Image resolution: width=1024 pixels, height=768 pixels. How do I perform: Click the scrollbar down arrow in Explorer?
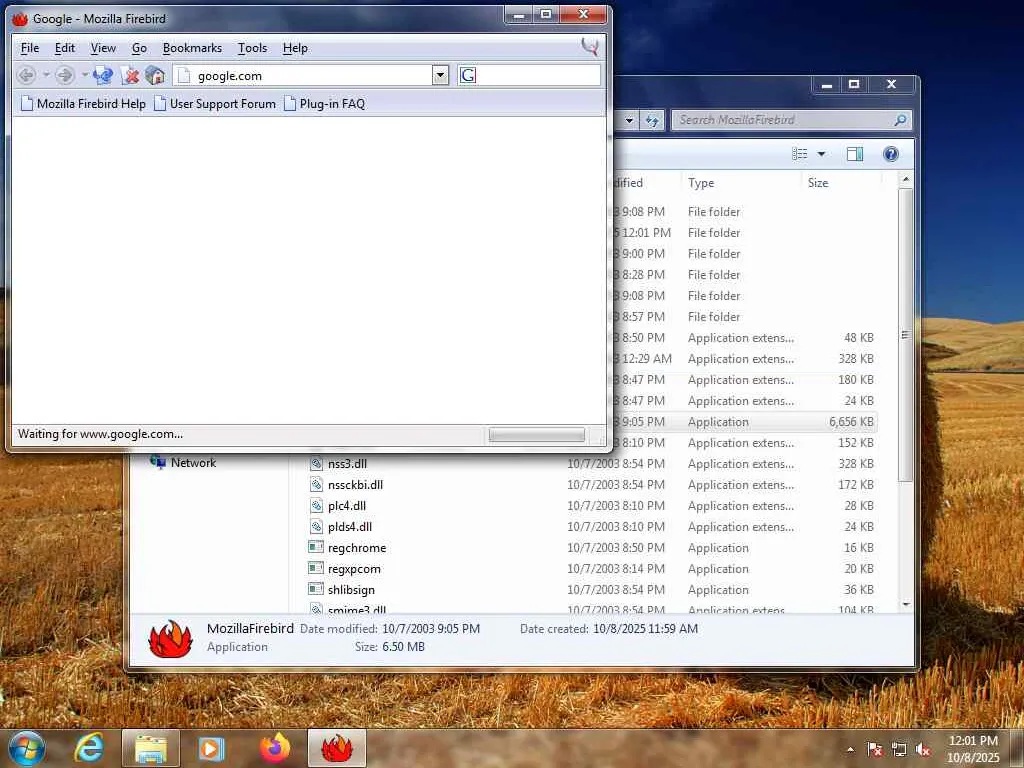tap(905, 605)
